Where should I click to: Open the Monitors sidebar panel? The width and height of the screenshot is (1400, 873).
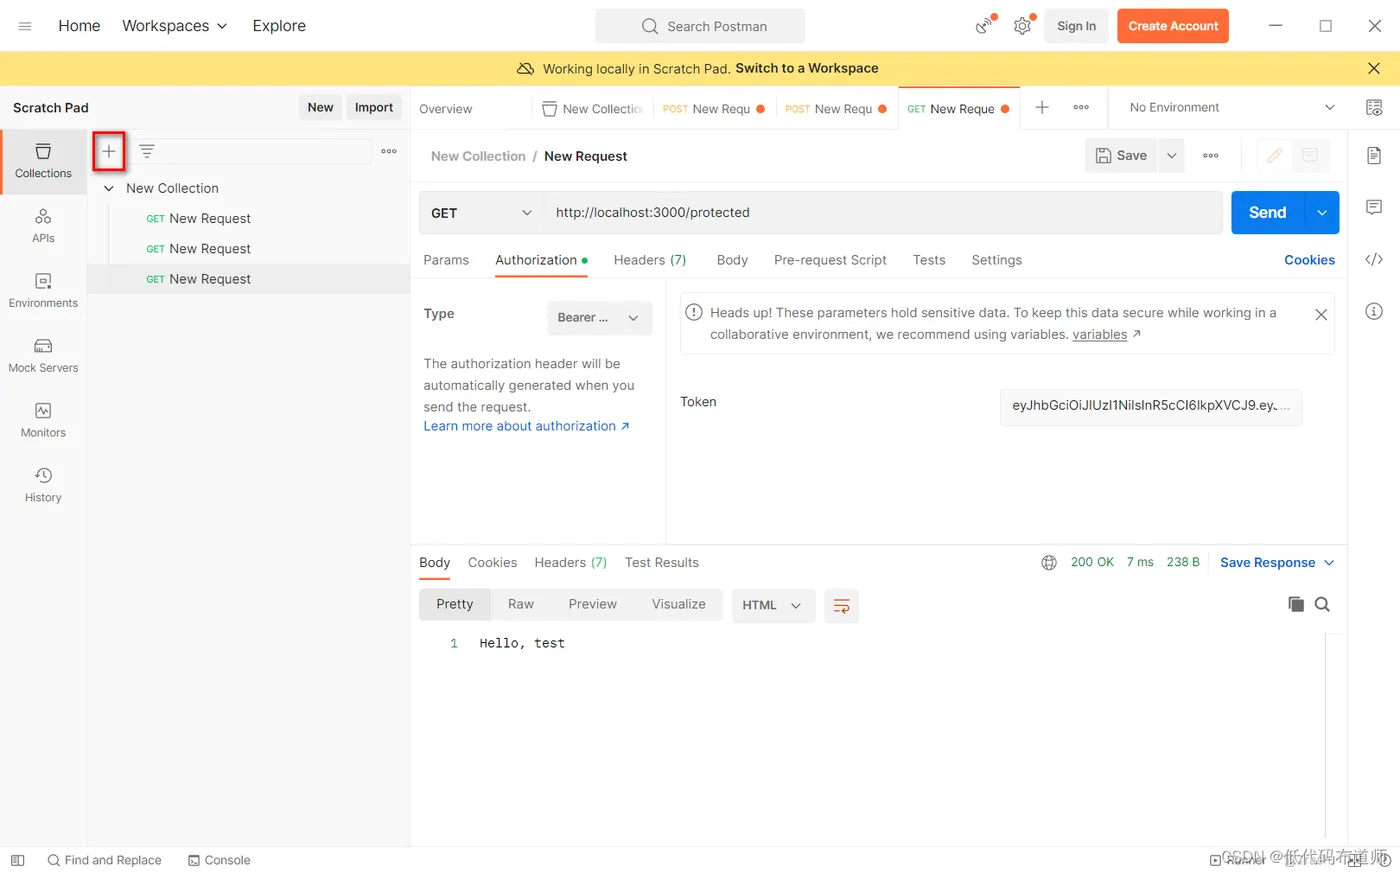43,420
